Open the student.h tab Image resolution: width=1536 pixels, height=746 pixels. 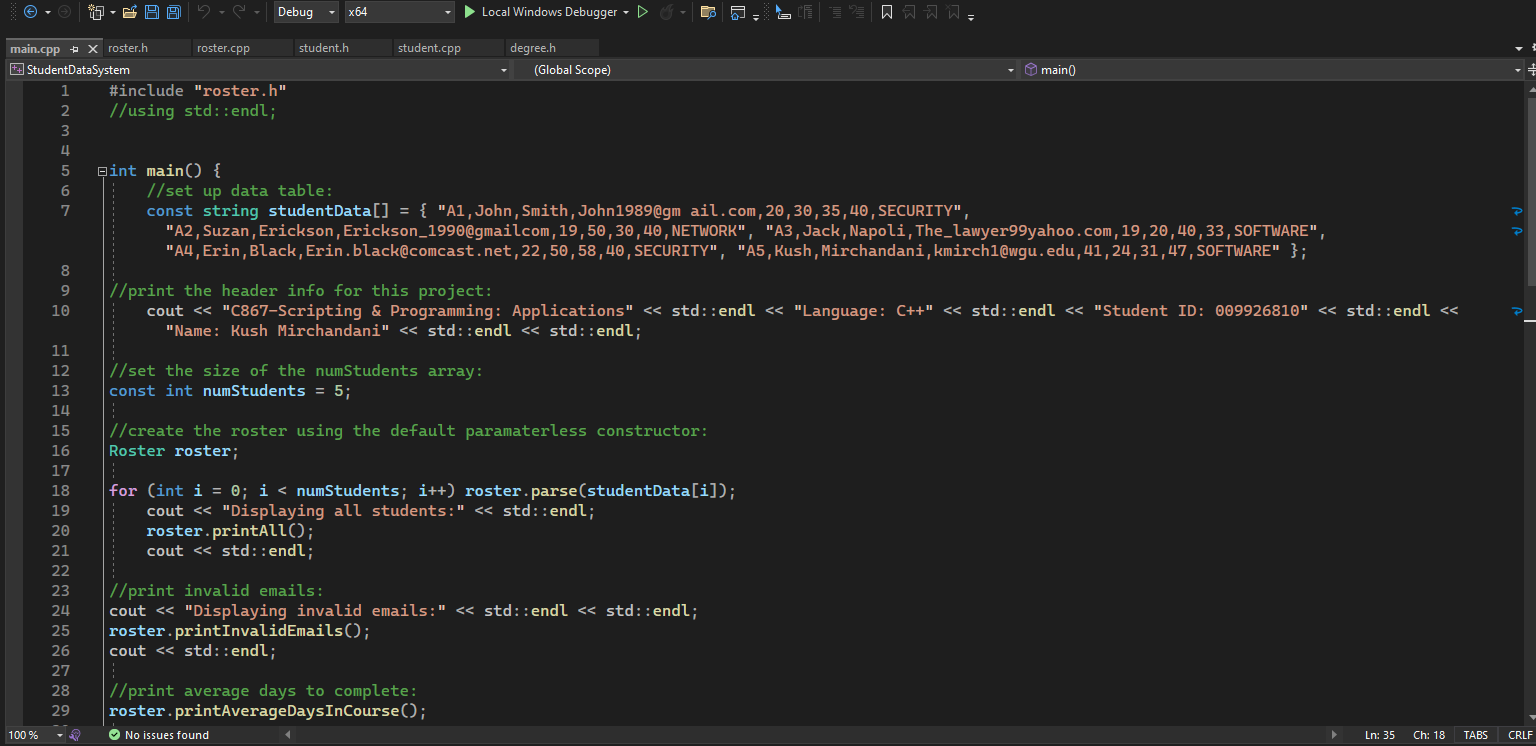pyautogui.click(x=342, y=47)
